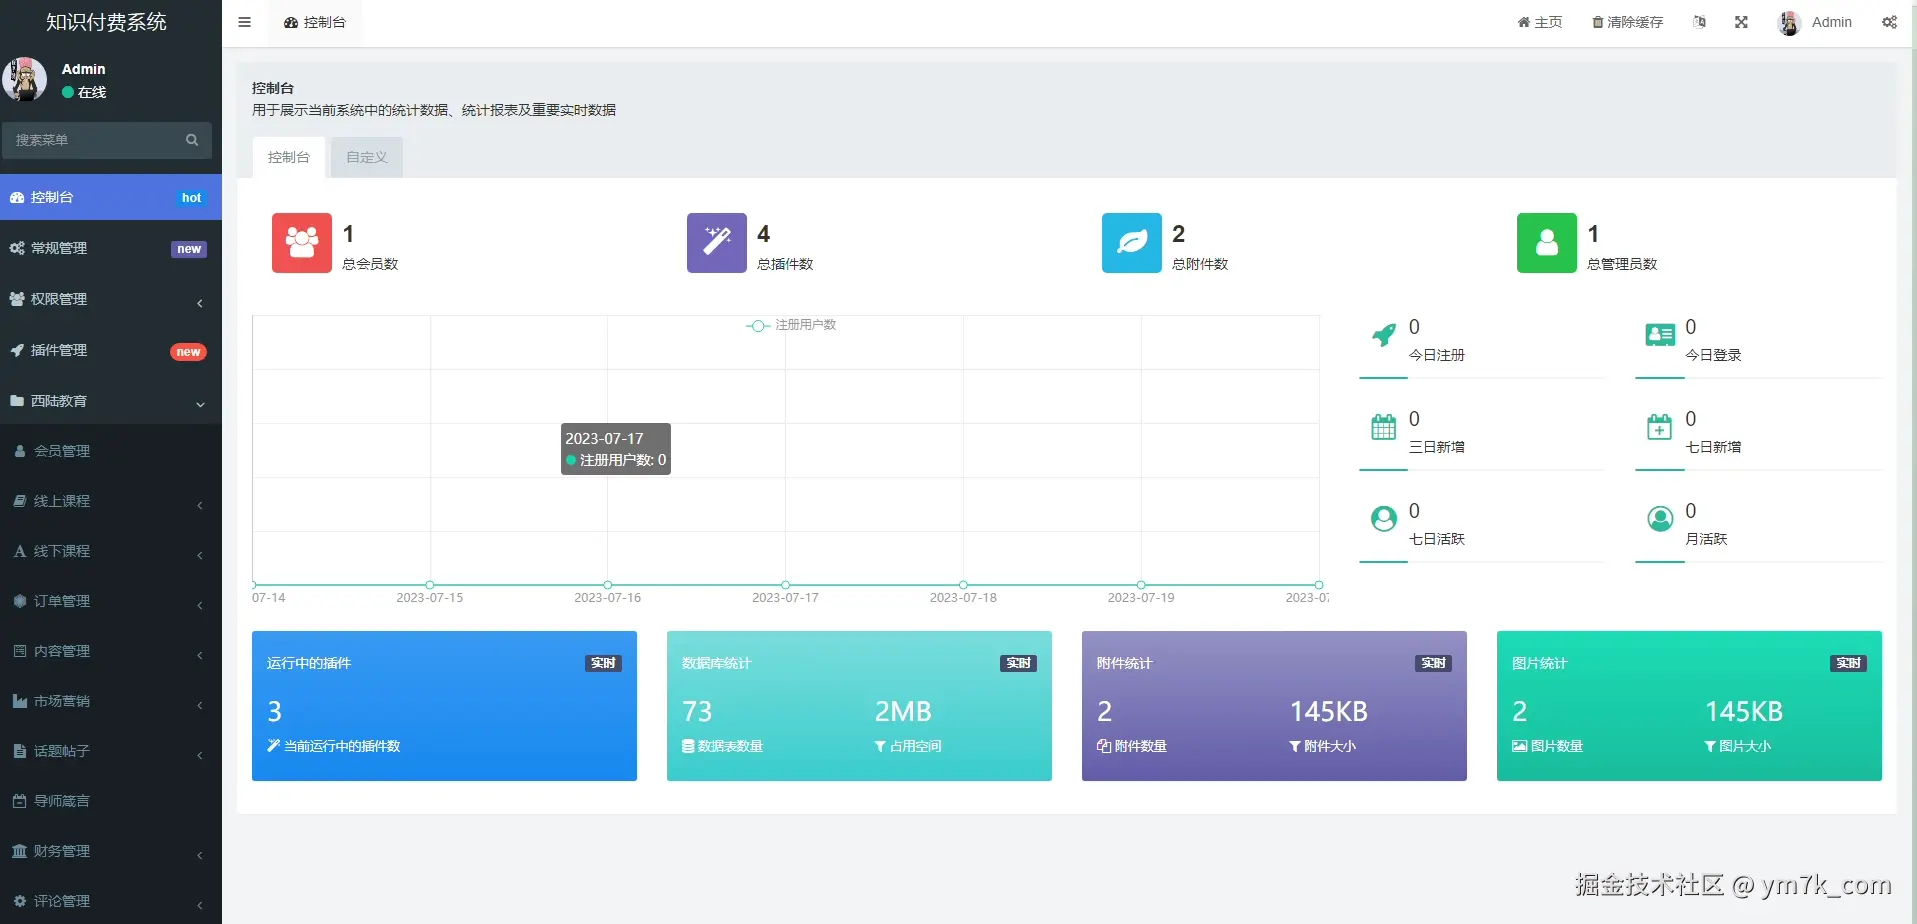Expand the 权限管理 menu
Screen dimensions: 1917x924
[111, 299]
